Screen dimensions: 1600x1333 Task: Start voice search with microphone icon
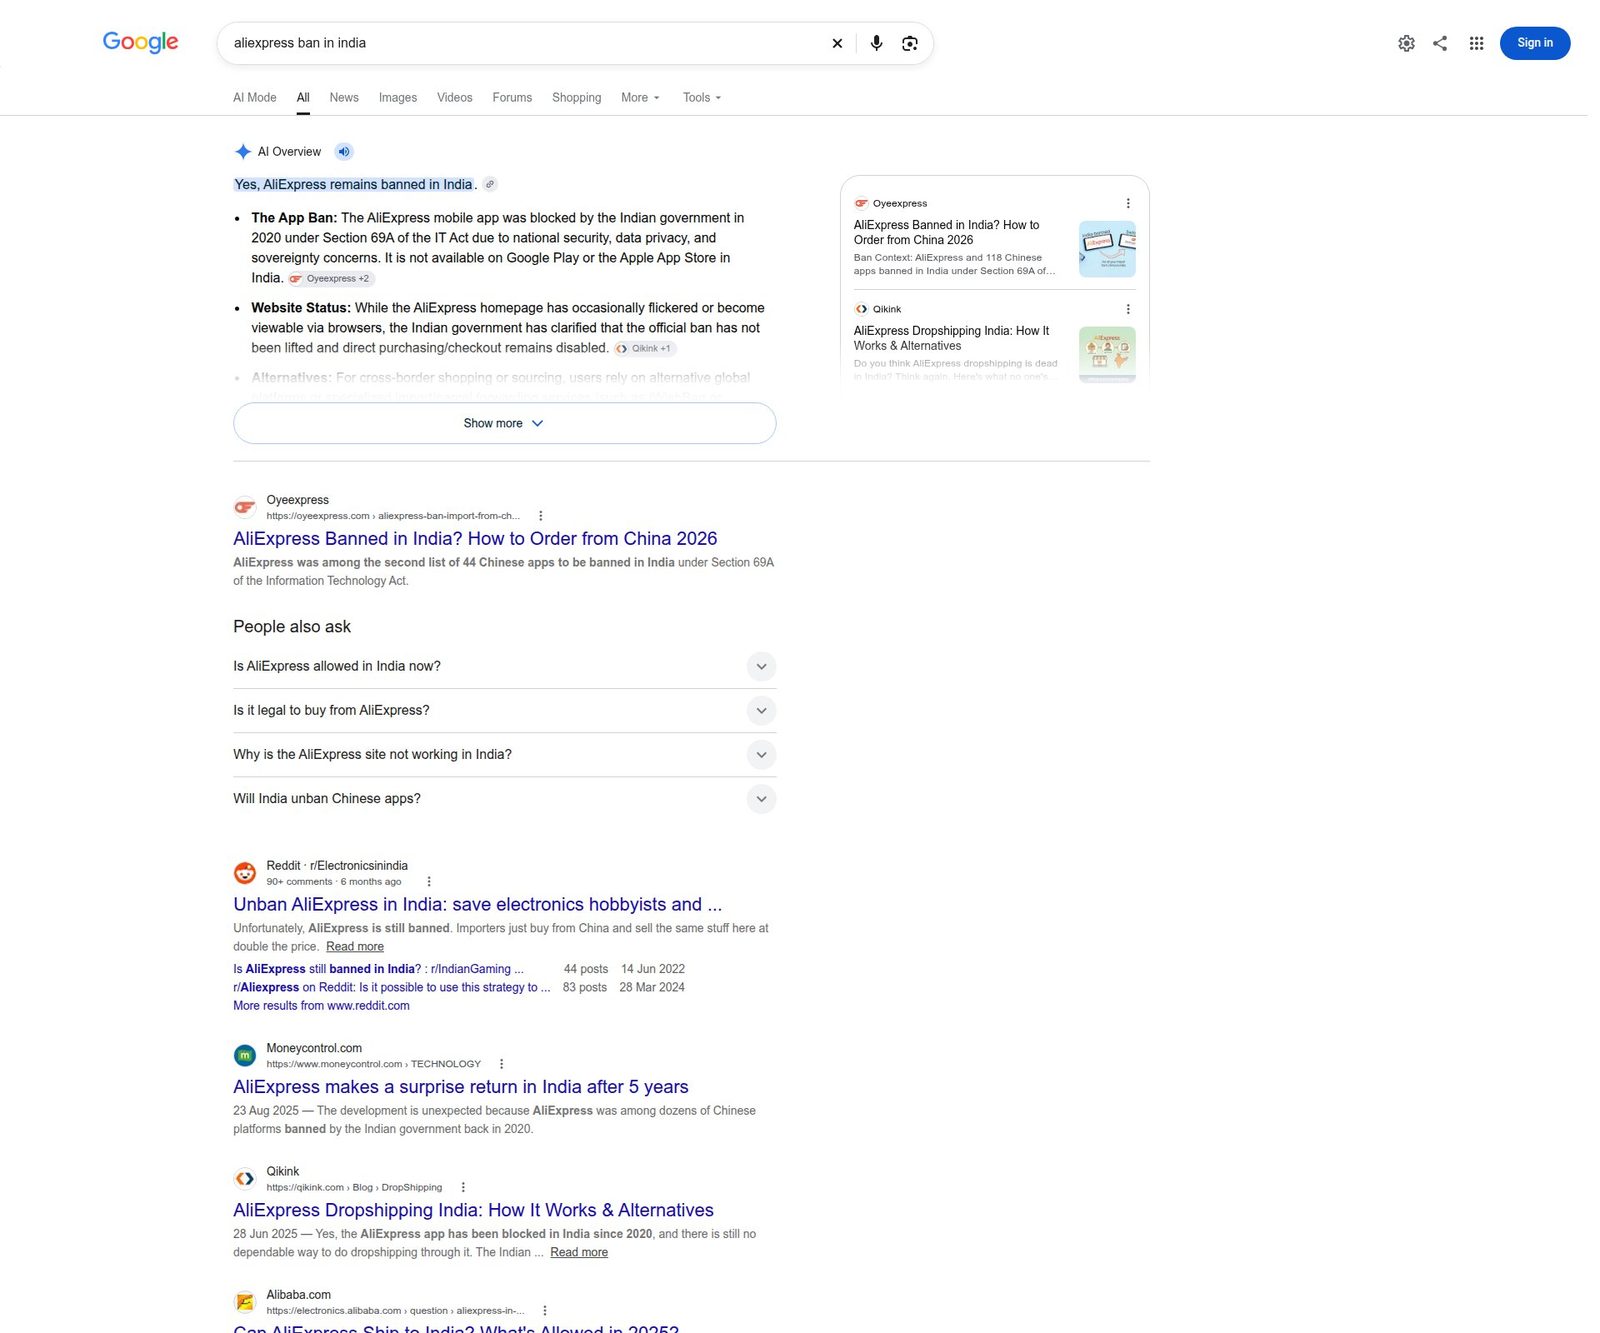click(876, 43)
